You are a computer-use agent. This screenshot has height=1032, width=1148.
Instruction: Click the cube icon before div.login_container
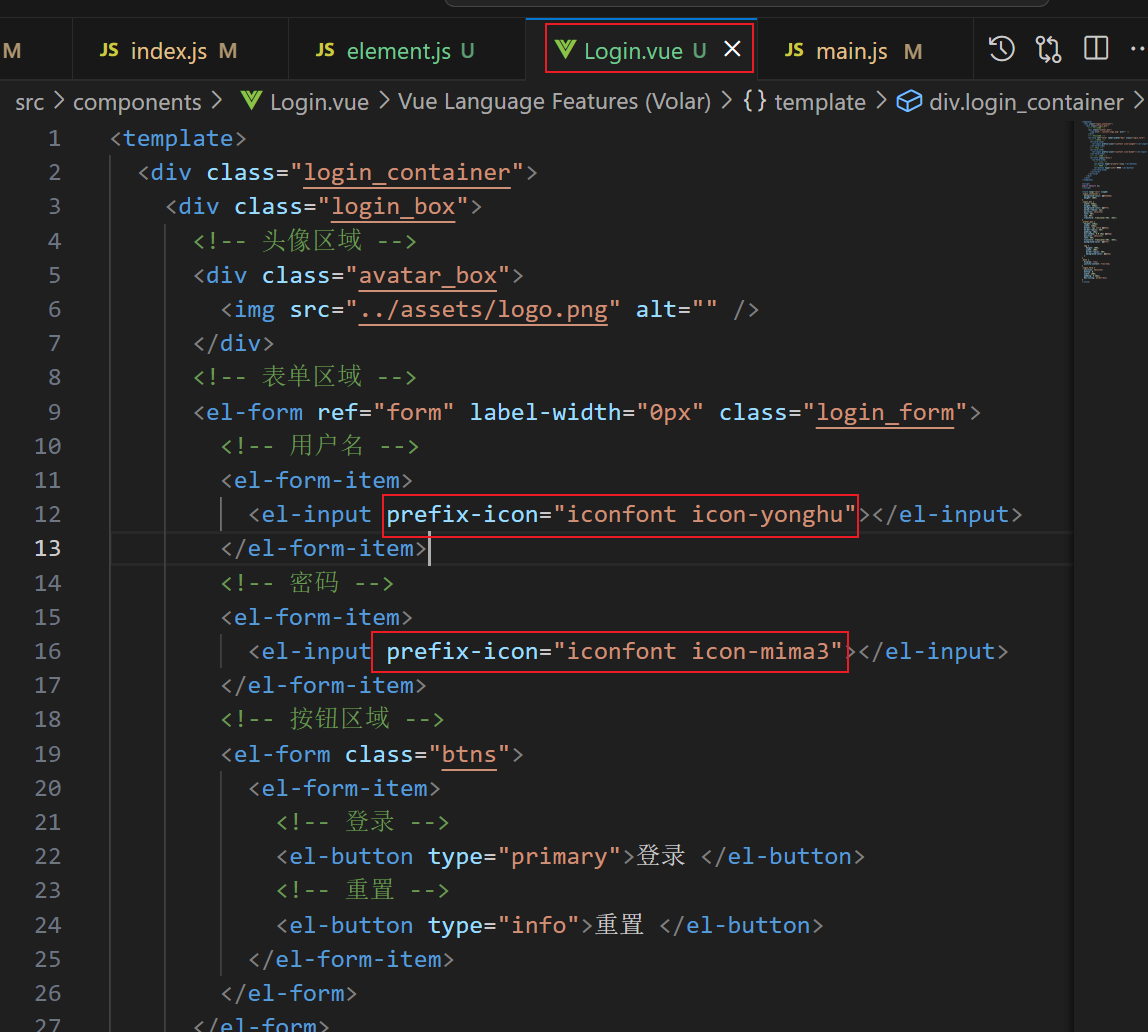point(909,101)
